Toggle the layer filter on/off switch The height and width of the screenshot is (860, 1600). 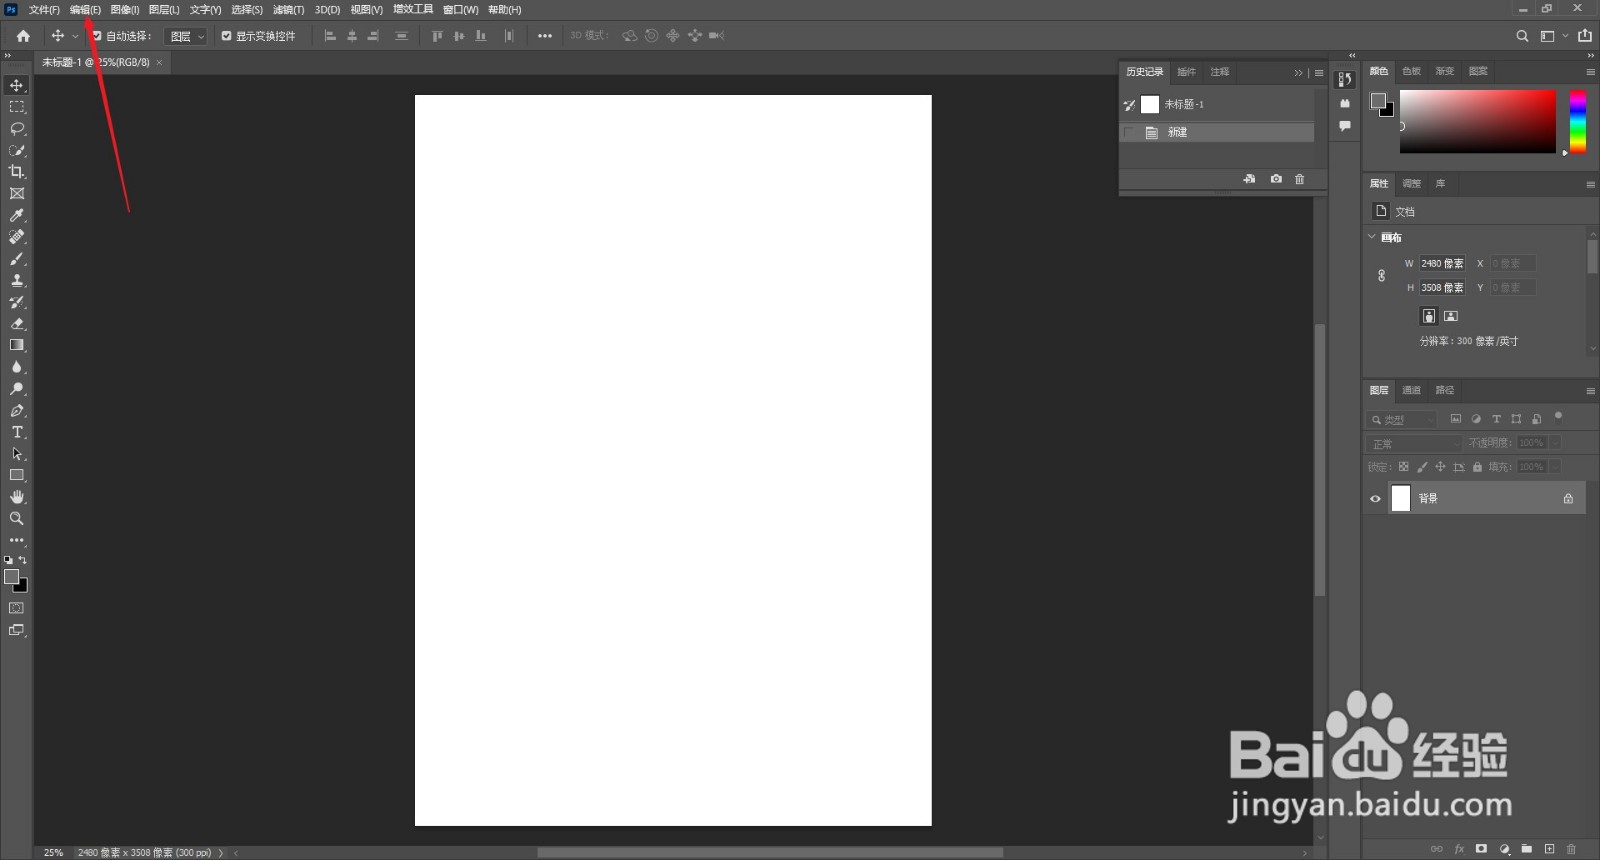point(1558,418)
